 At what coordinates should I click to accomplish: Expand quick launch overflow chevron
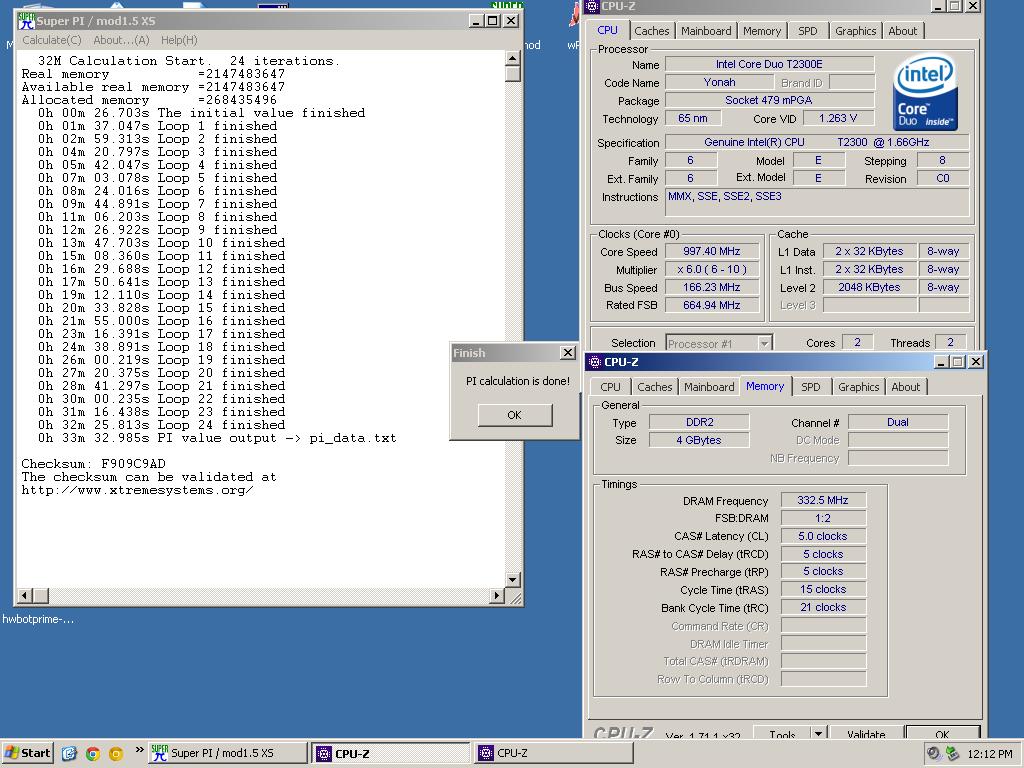139,750
